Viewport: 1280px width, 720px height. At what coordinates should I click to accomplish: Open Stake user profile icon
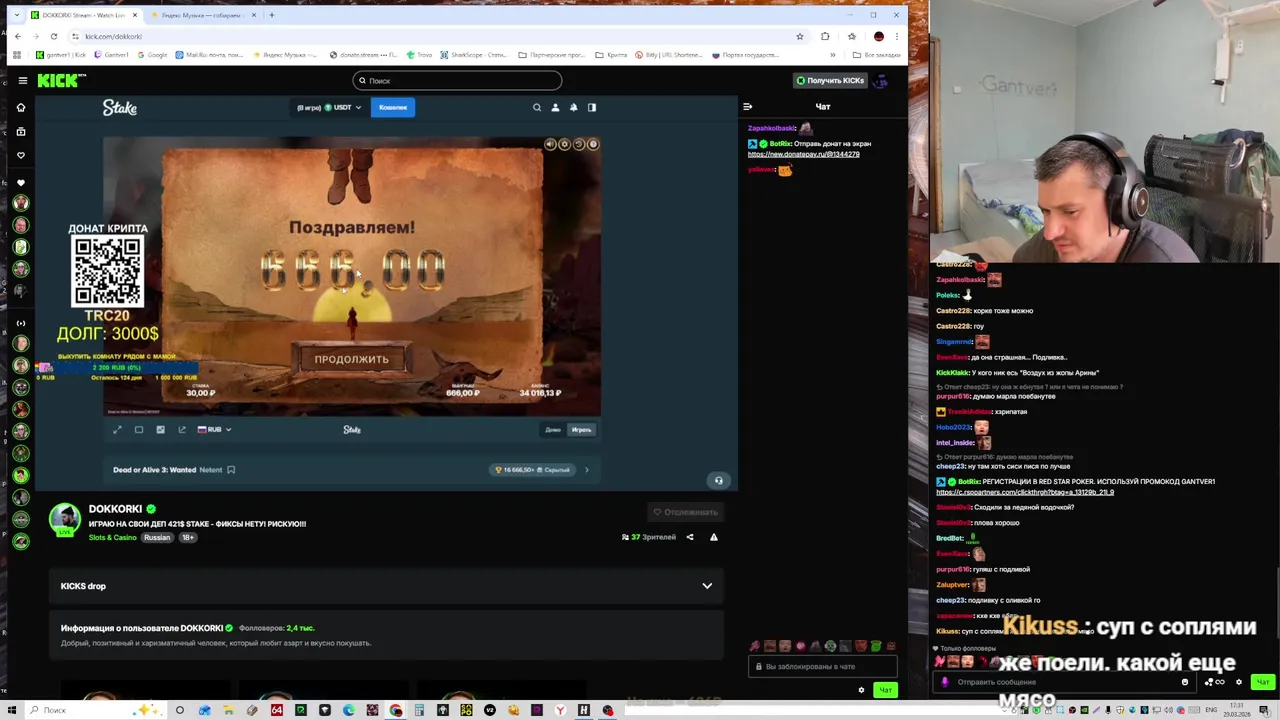pos(555,107)
